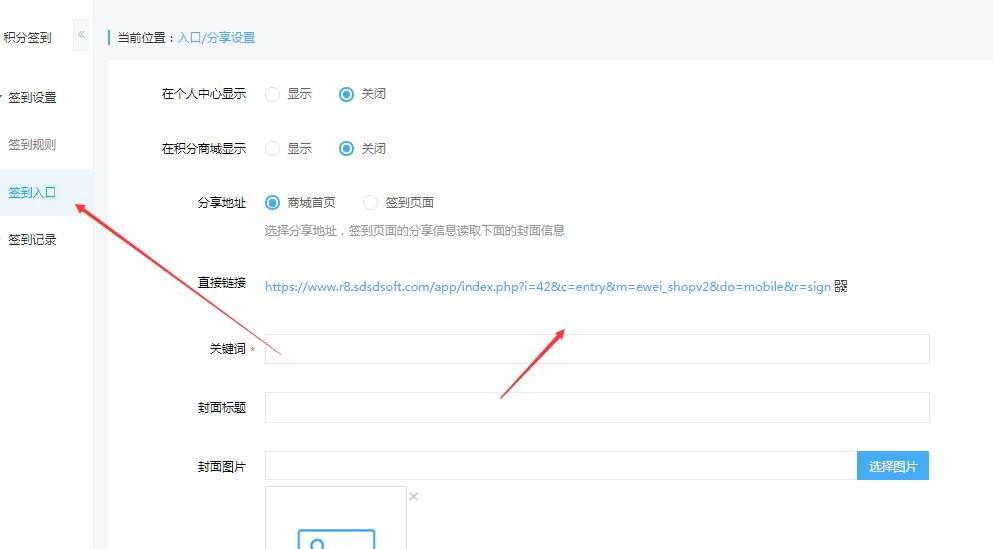Click the cover image thumbnail placeholder
This screenshot has height=549, width=993.
click(x=336, y=517)
